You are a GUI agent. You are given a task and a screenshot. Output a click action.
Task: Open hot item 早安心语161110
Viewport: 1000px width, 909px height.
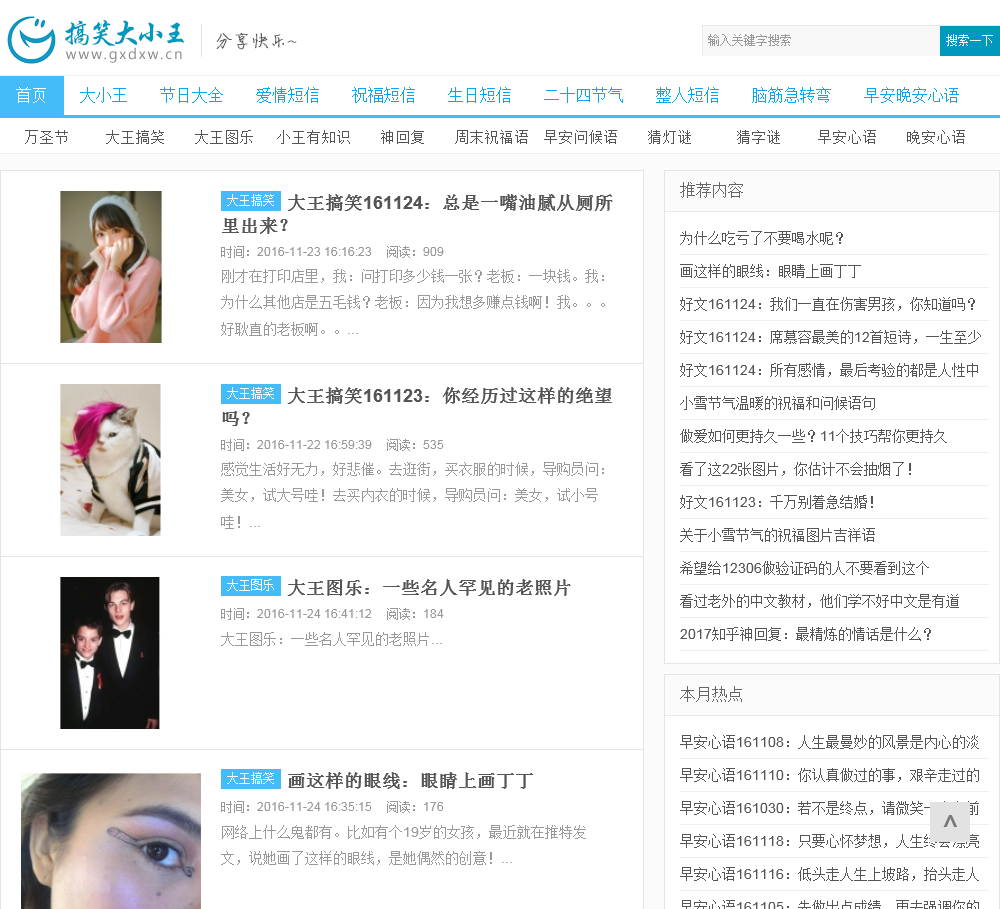[x=829, y=776]
